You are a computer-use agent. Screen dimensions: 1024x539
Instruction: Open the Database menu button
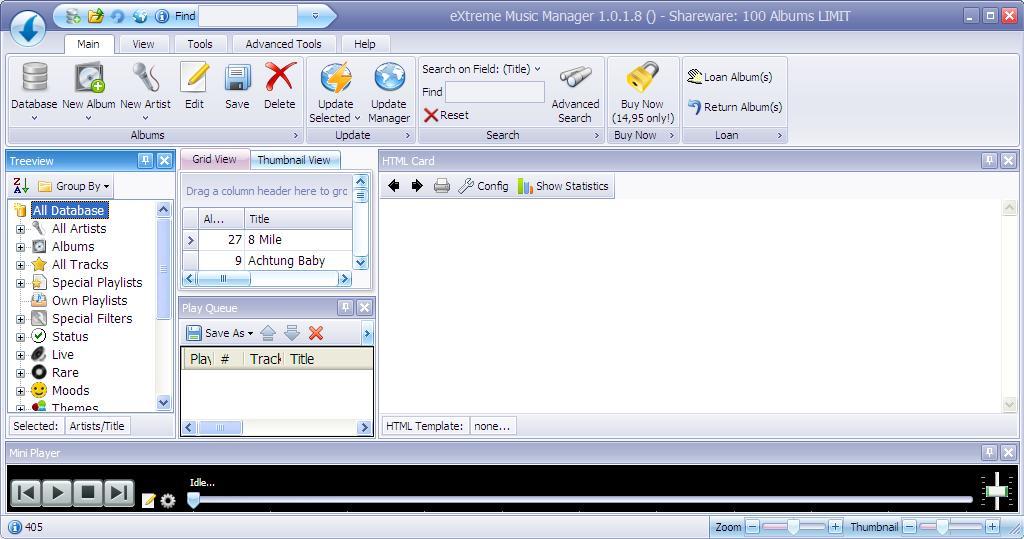pyautogui.click(x=34, y=91)
